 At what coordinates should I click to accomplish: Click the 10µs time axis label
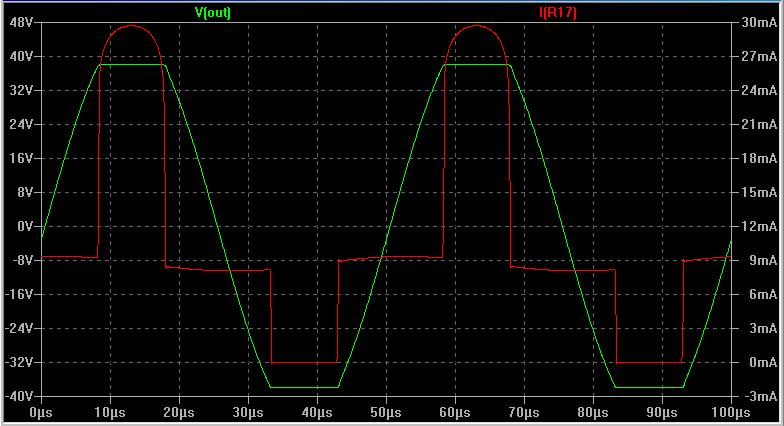110,412
